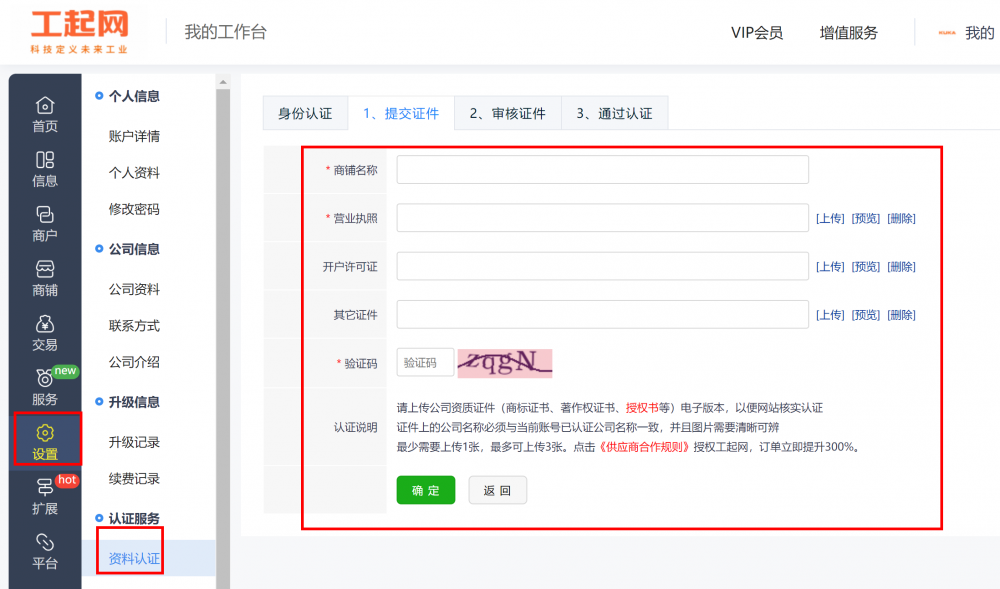
Task: Open 修改密码 in the side menu
Action: coord(134,209)
